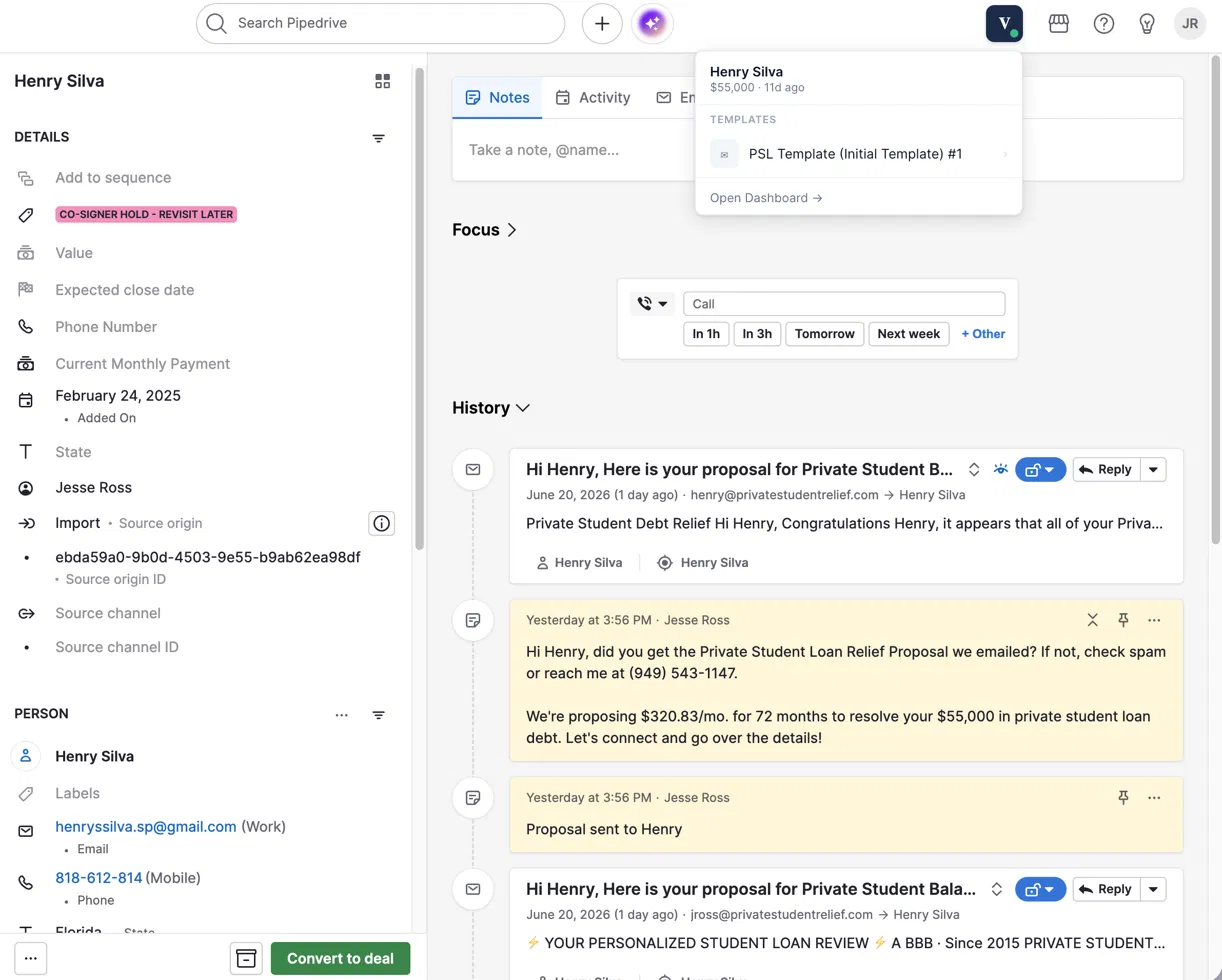Open visibility lock dropdown on jross email

(1041, 889)
